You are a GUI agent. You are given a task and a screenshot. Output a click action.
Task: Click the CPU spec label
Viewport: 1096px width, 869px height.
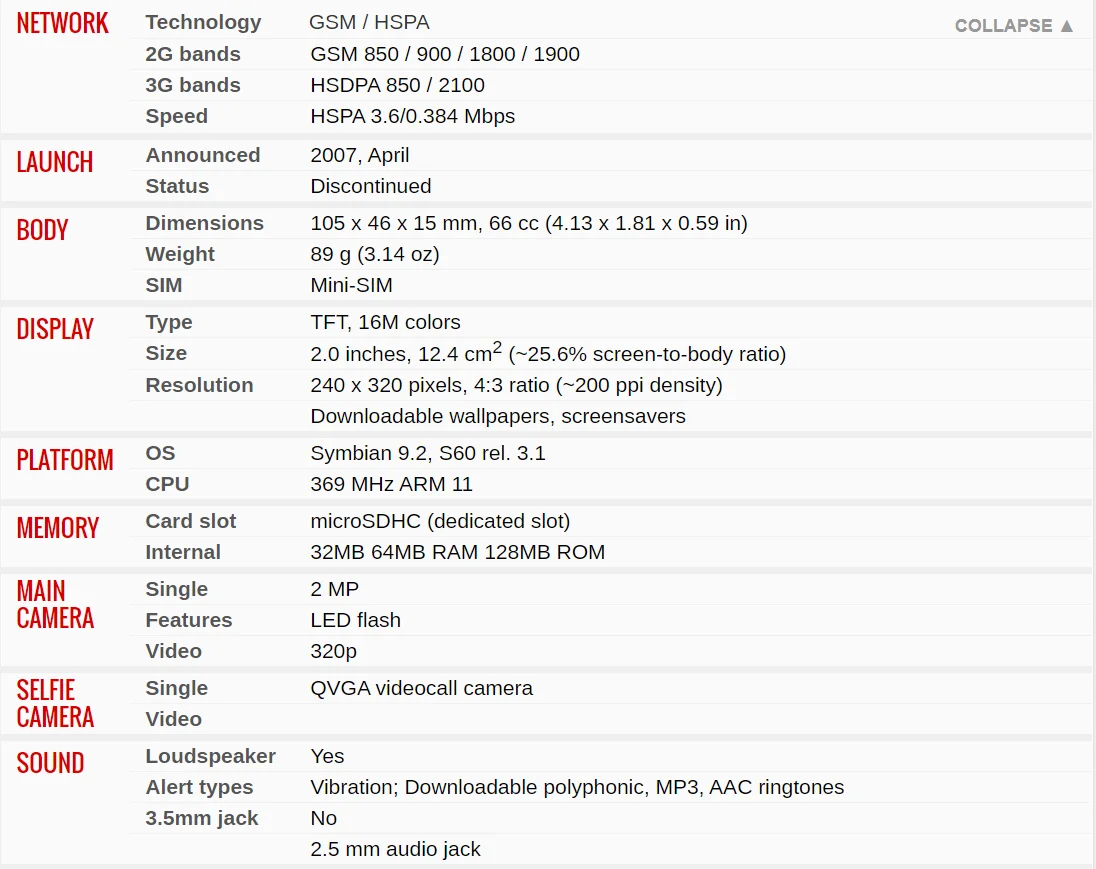[167, 484]
